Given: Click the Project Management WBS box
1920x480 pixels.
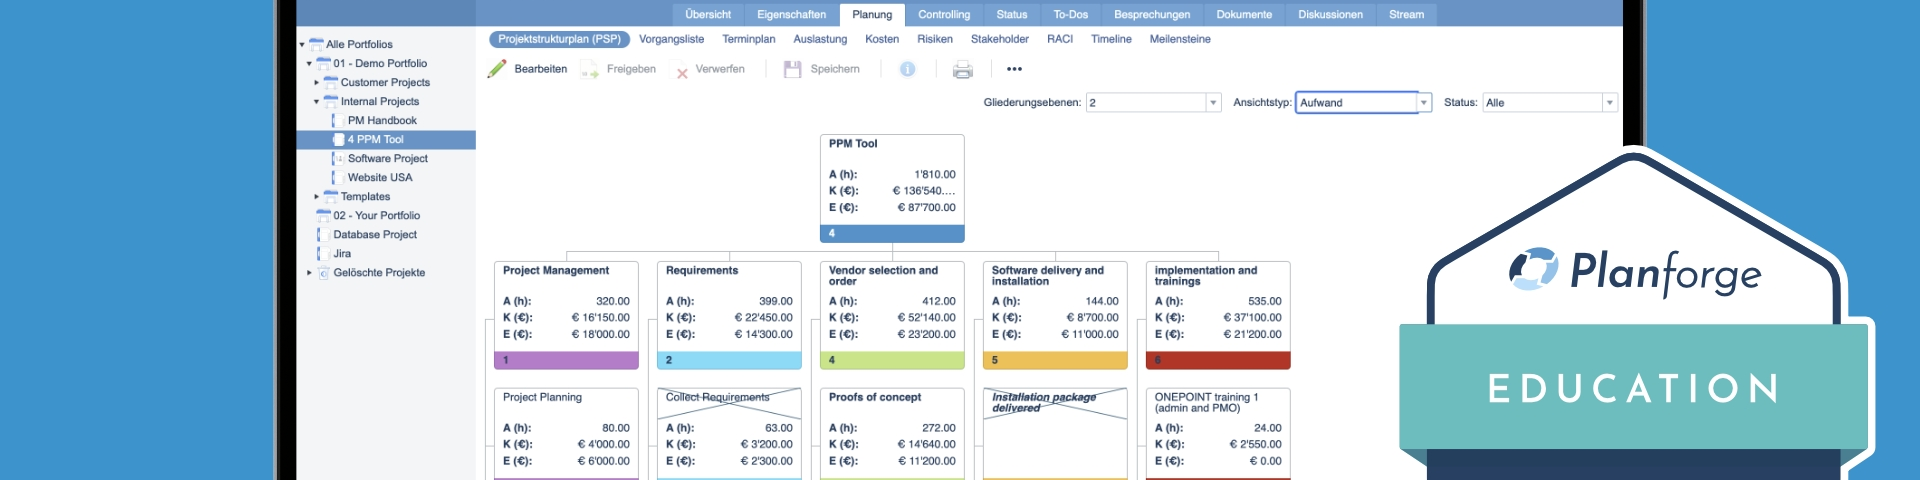Looking at the screenshot, I should coord(566,315).
